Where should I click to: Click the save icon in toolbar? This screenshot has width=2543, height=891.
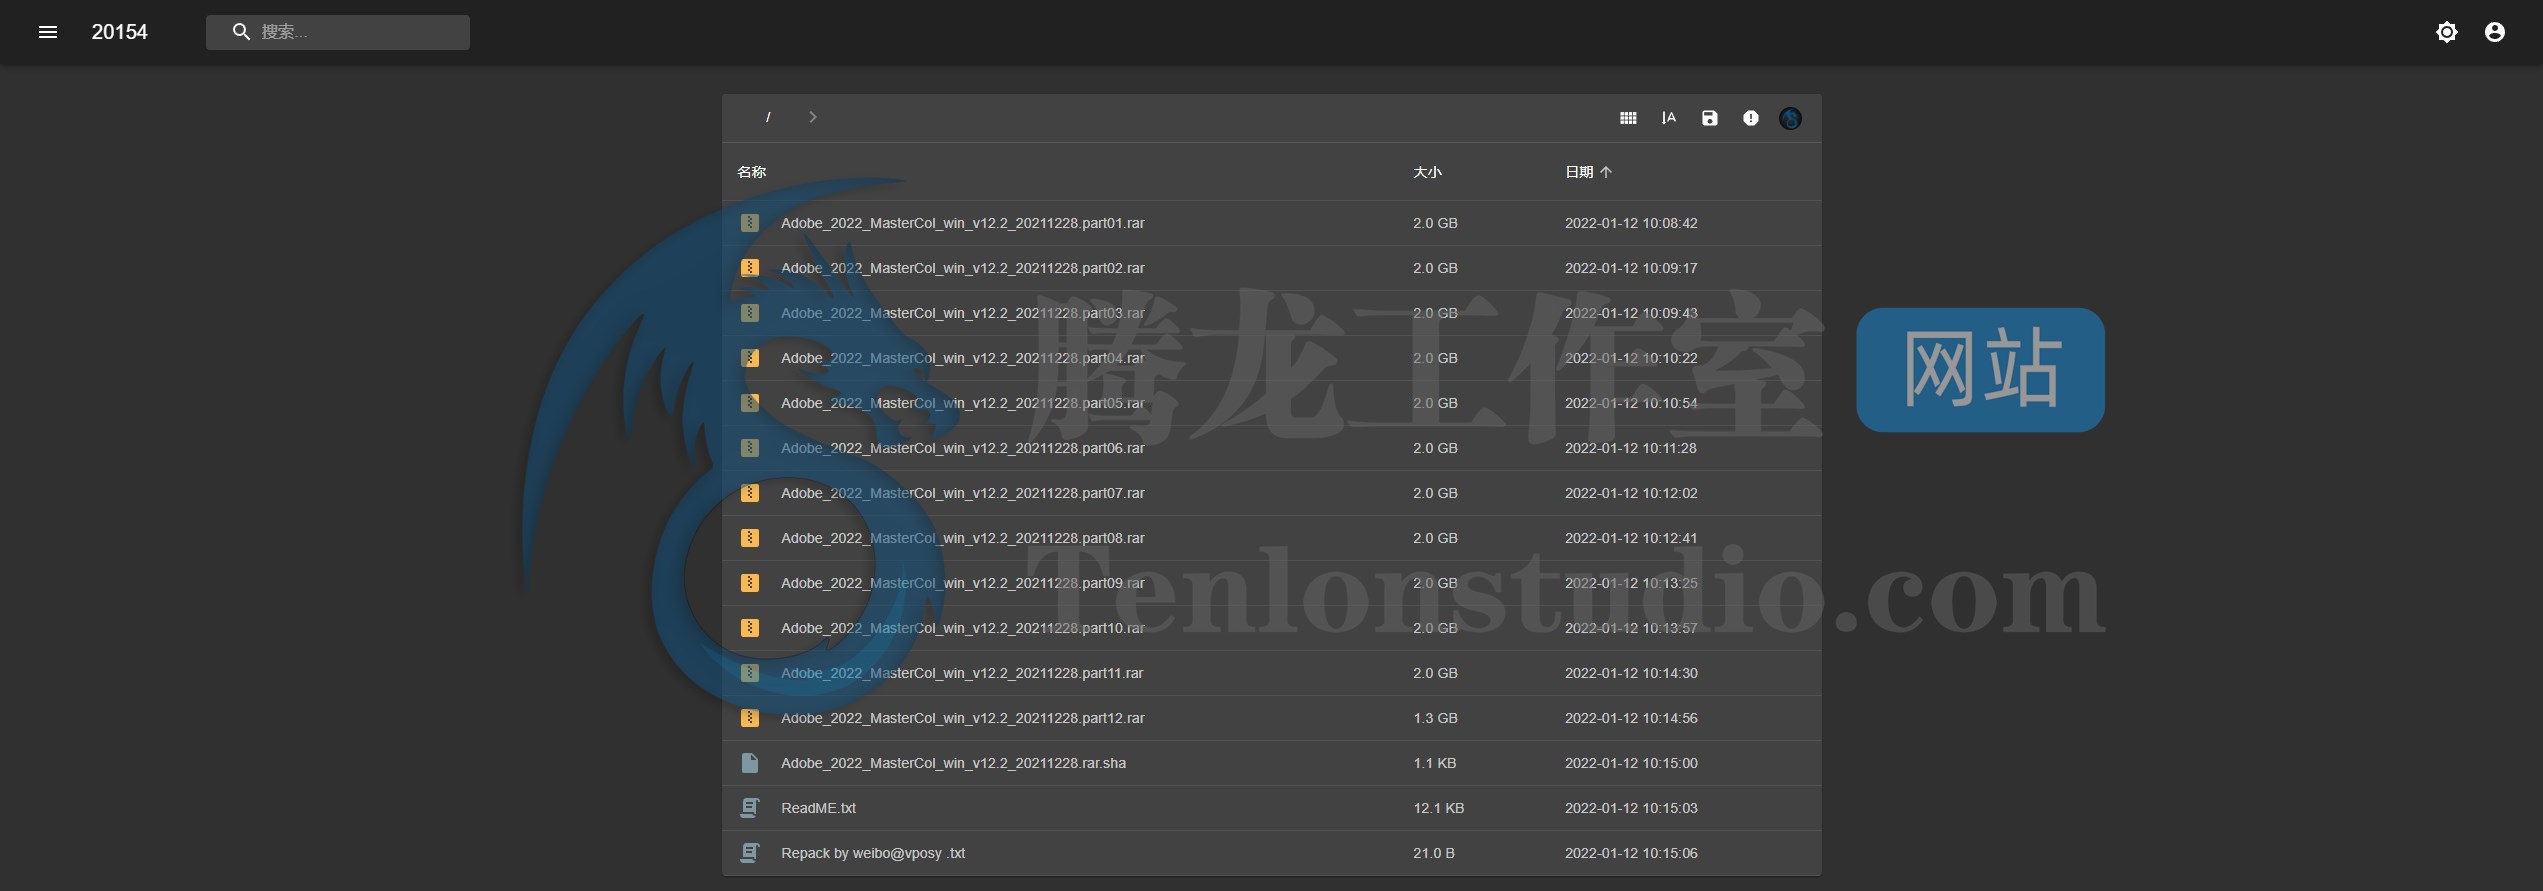pyautogui.click(x=1710, y=118)
